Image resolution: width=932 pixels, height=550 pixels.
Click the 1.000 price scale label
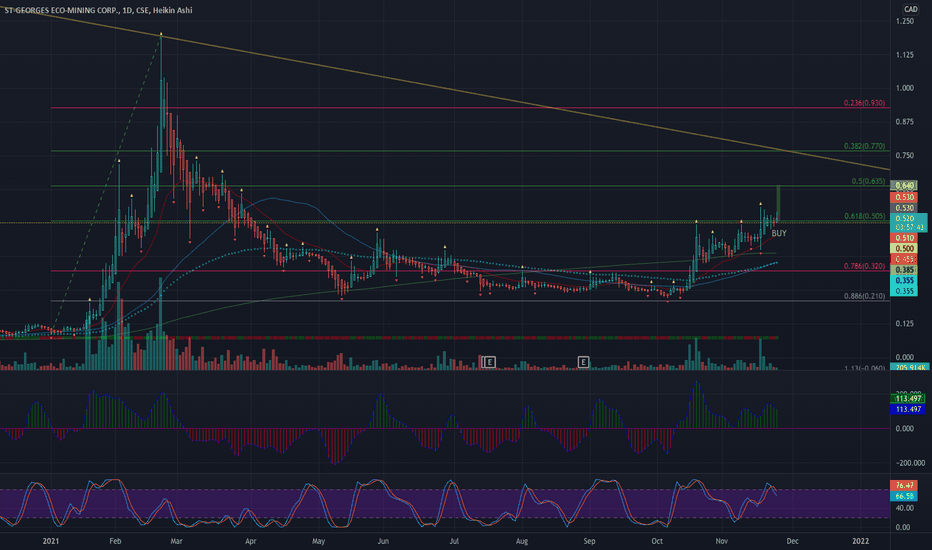905,88
